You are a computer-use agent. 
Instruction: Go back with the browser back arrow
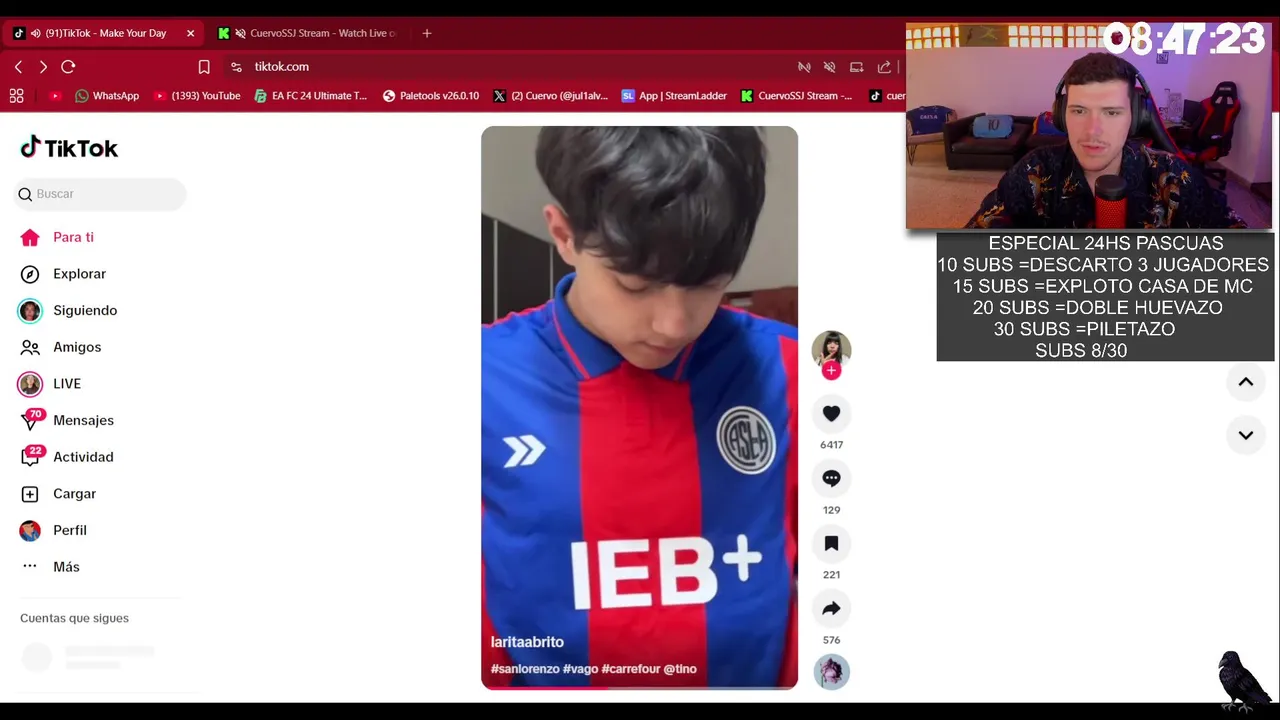click(x=18, y=67)
